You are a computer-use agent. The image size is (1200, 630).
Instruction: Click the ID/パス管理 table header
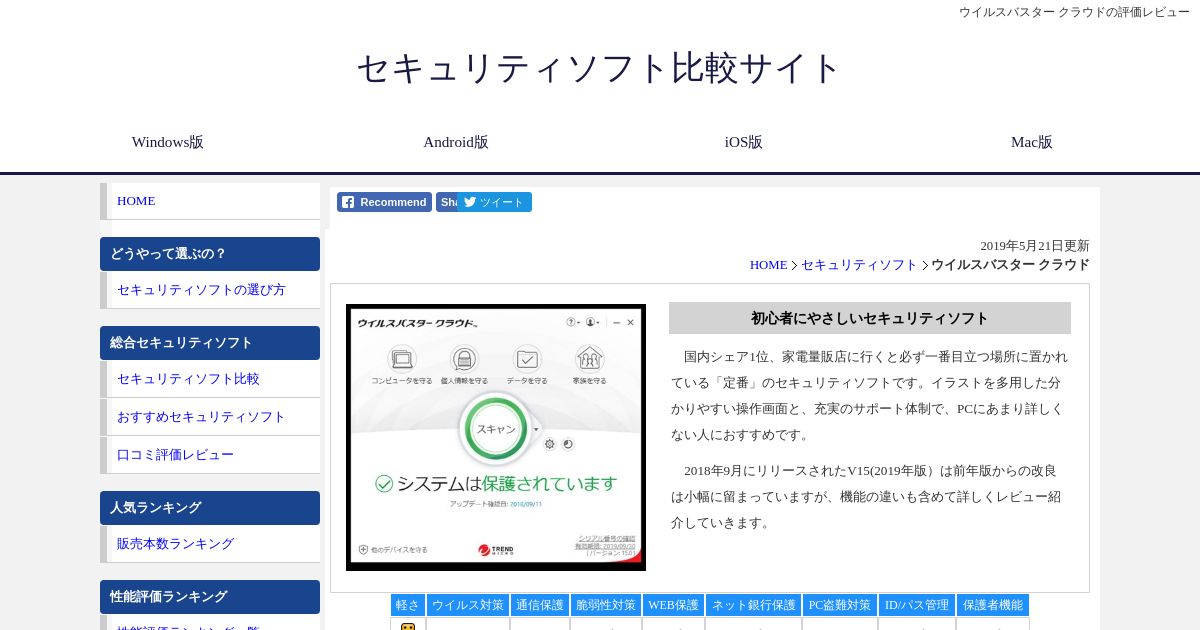pos(917,605)
